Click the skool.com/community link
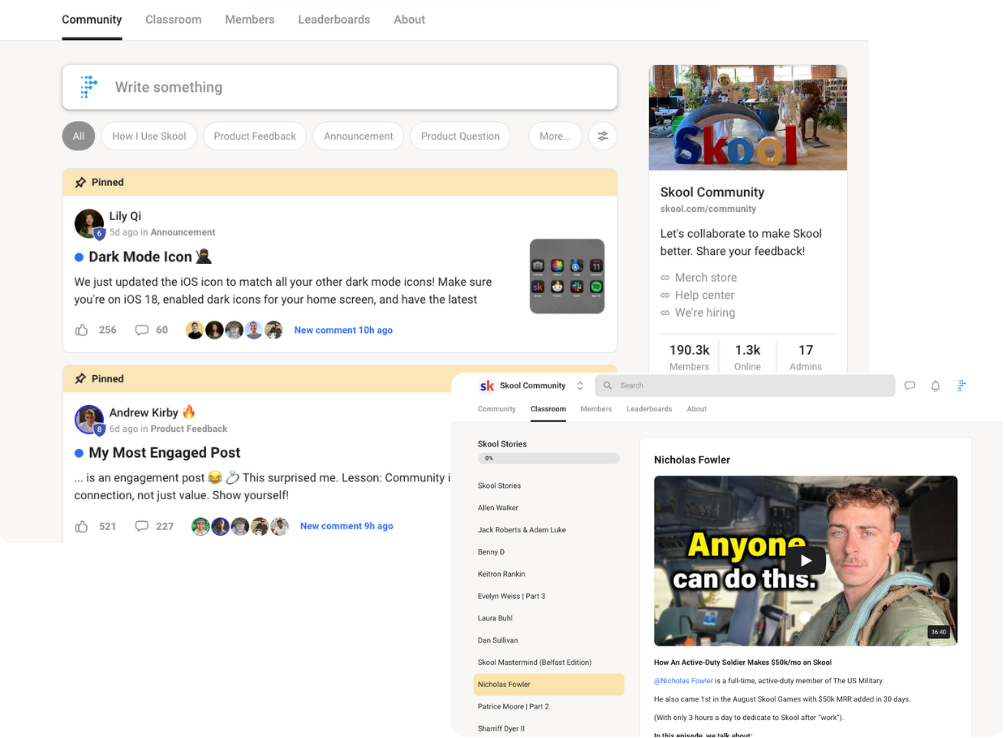The width and height of the screenshot is (1004, 738). pos(708,209)
